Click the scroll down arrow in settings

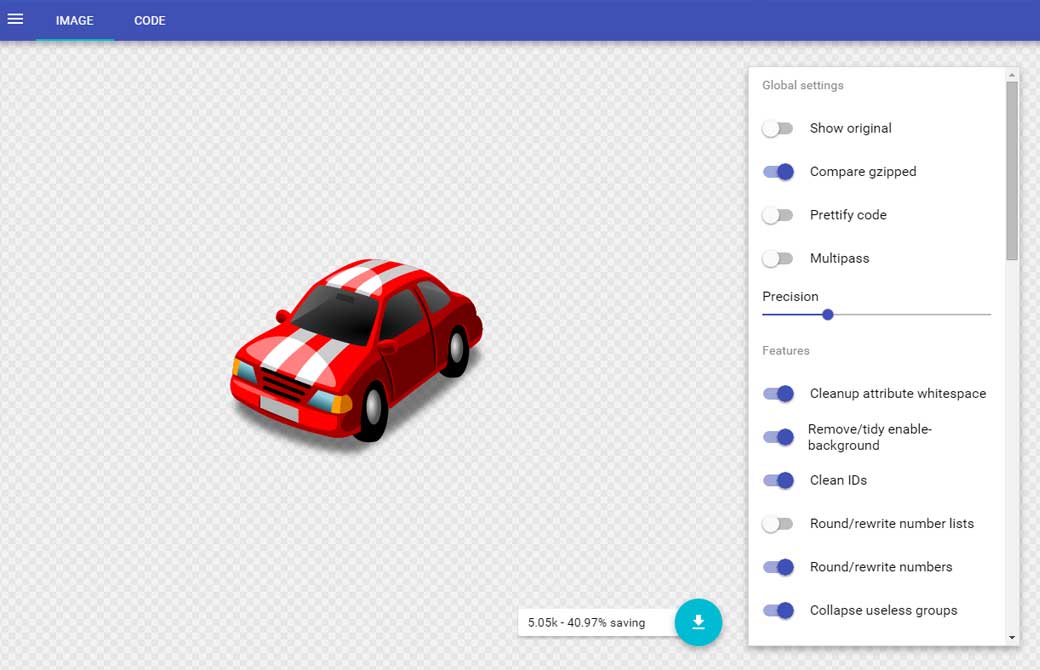pyautogui.click(x=1012, y=637)
